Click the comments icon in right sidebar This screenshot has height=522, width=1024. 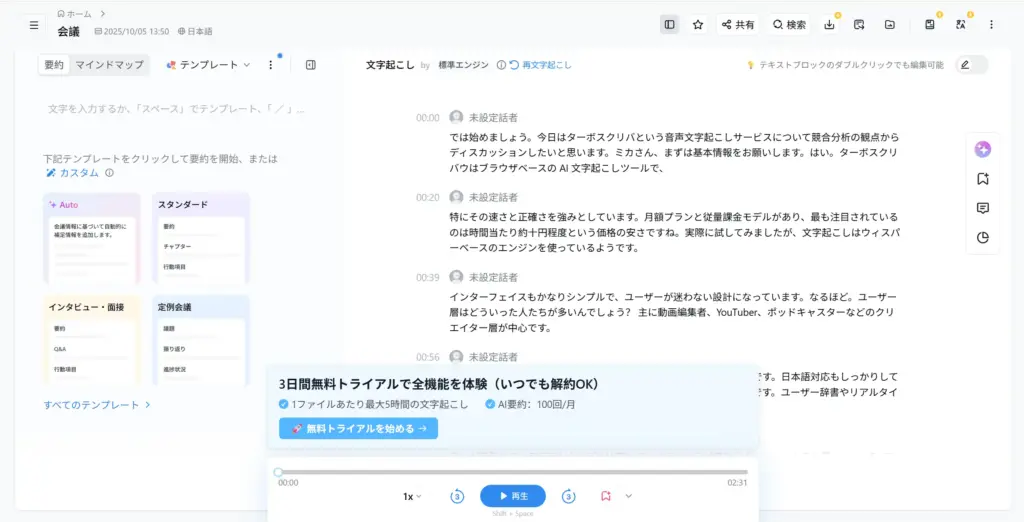tap(982, 208)
